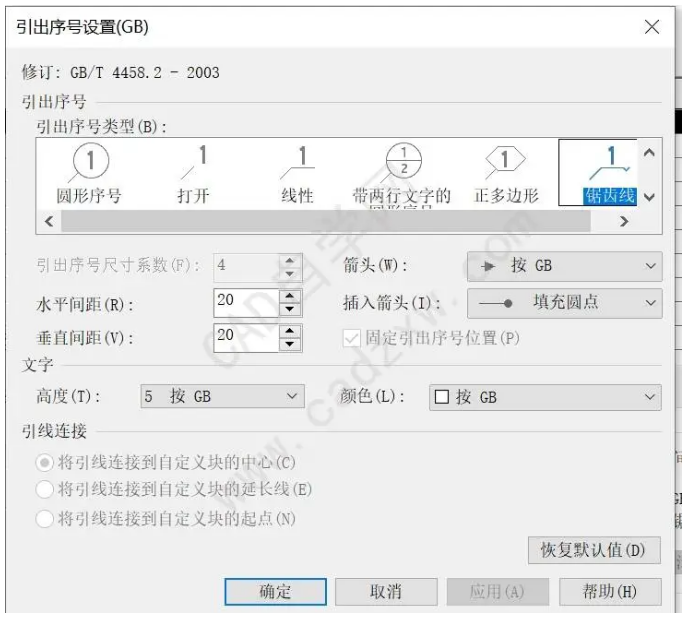Click the 取消 button

tap(386, 592)
